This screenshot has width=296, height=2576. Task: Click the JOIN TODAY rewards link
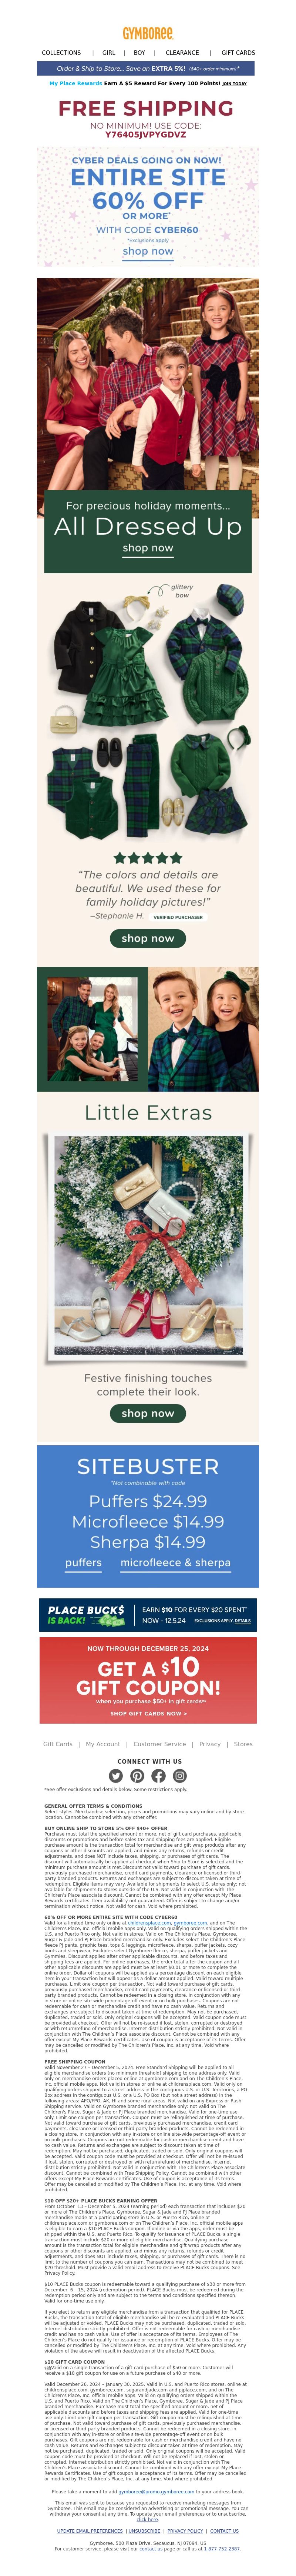234,84
